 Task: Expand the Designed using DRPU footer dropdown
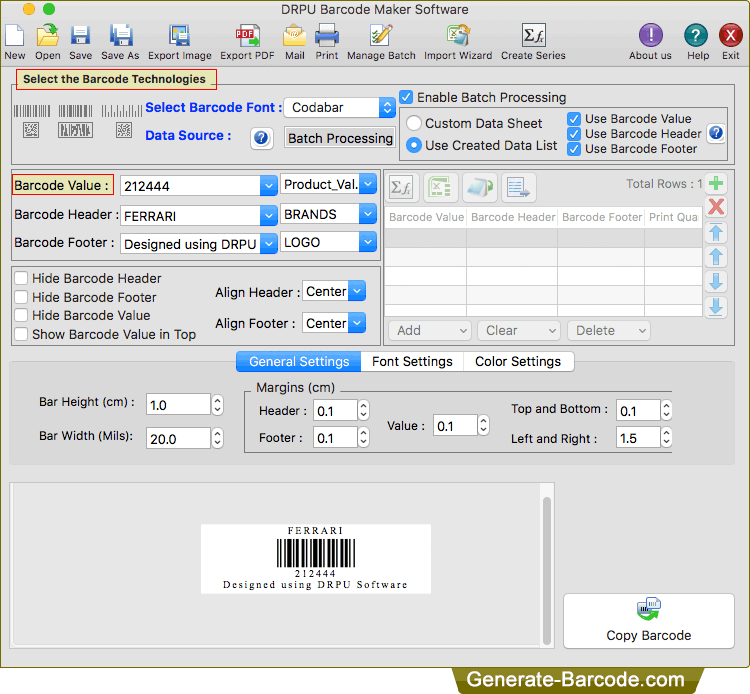pos(269,244)
